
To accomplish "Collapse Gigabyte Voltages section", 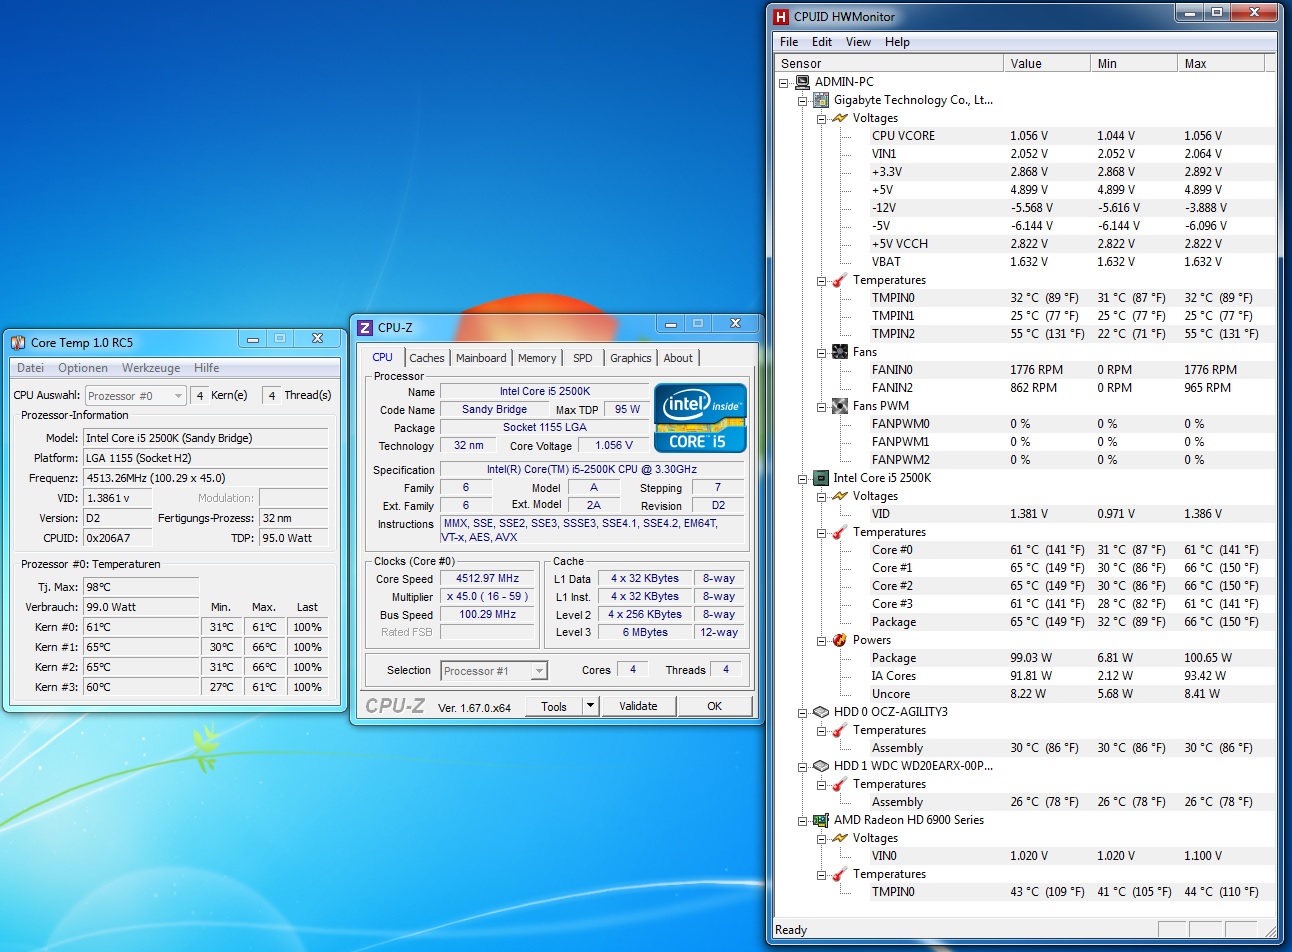I will click(820, 118).
